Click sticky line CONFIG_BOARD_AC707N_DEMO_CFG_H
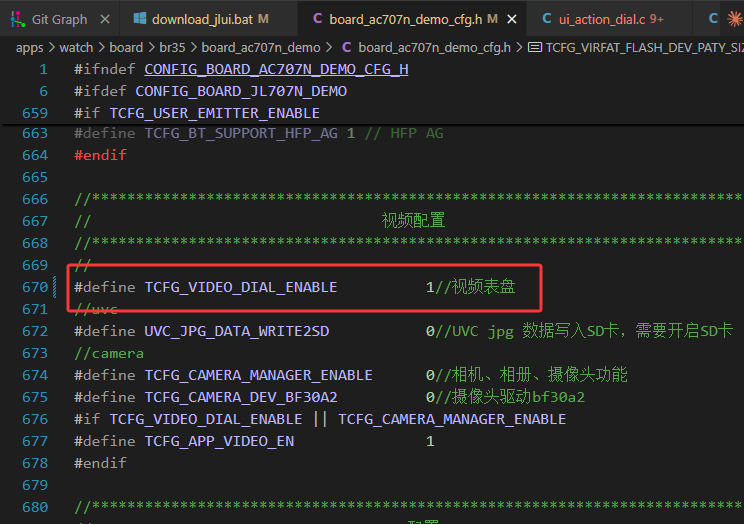744x524 pixels. (x=276, y=69)
